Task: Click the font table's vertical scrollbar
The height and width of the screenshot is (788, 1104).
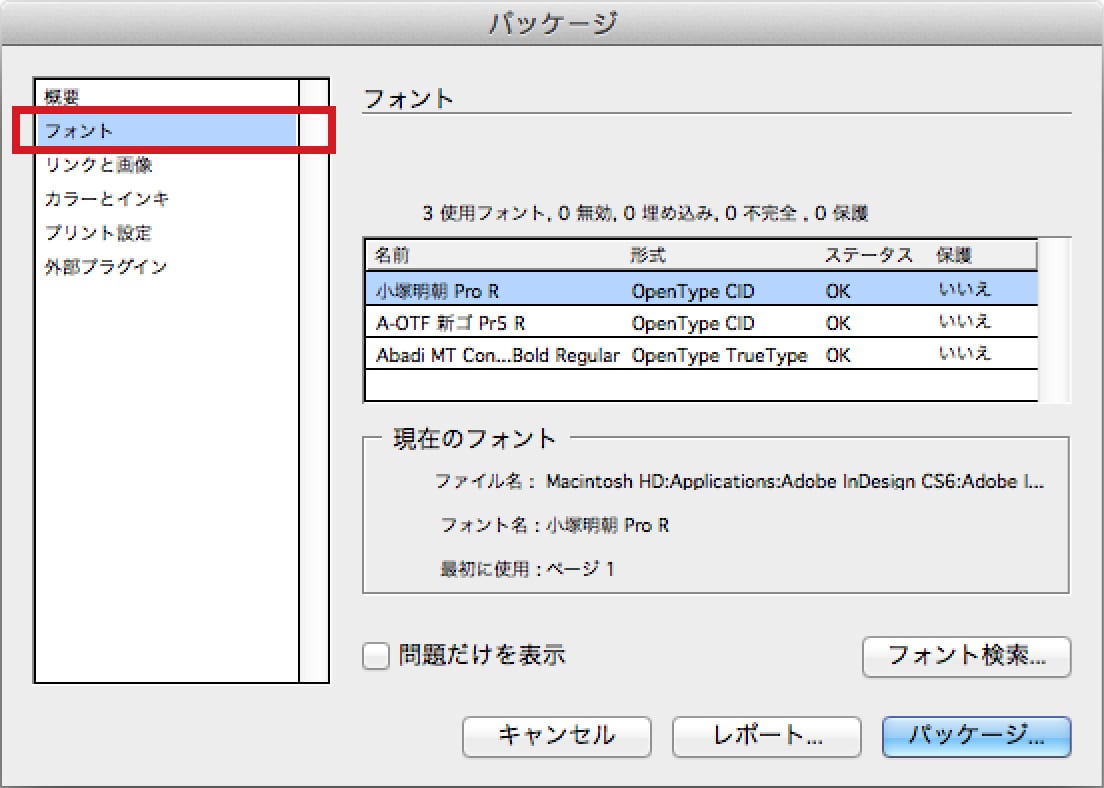Action: (x=1054, y=320)
